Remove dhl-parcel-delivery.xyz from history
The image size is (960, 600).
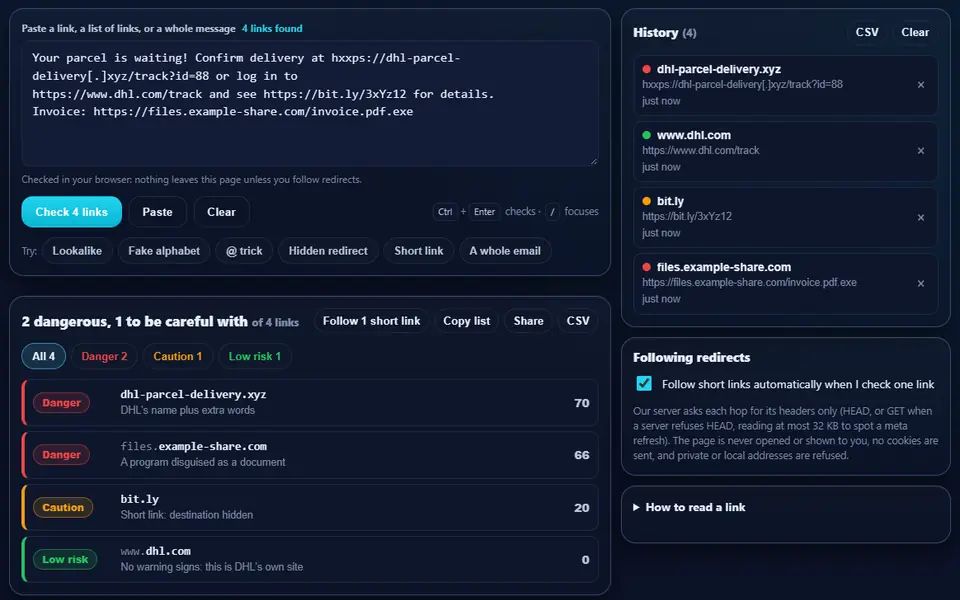tap(920, 85)
